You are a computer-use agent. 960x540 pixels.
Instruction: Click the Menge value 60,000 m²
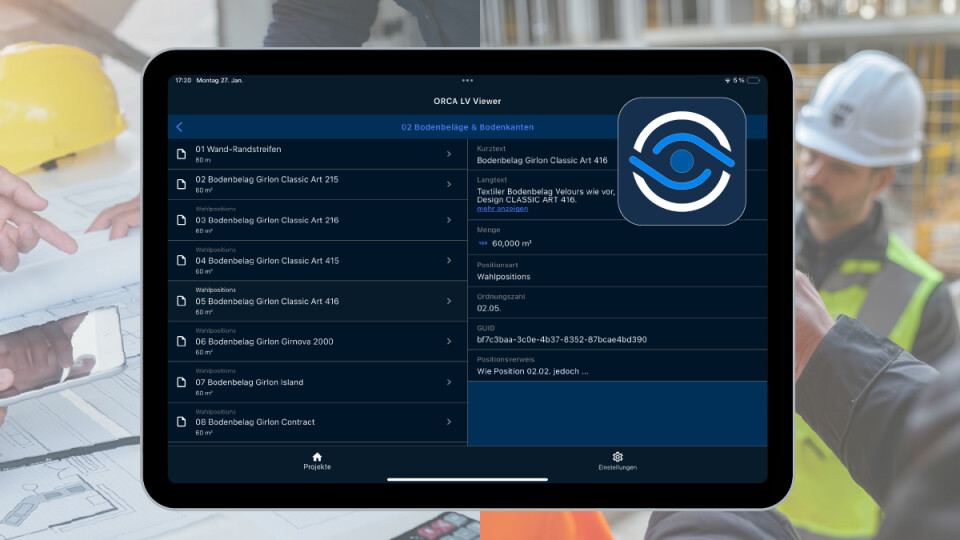pos(511,243)
